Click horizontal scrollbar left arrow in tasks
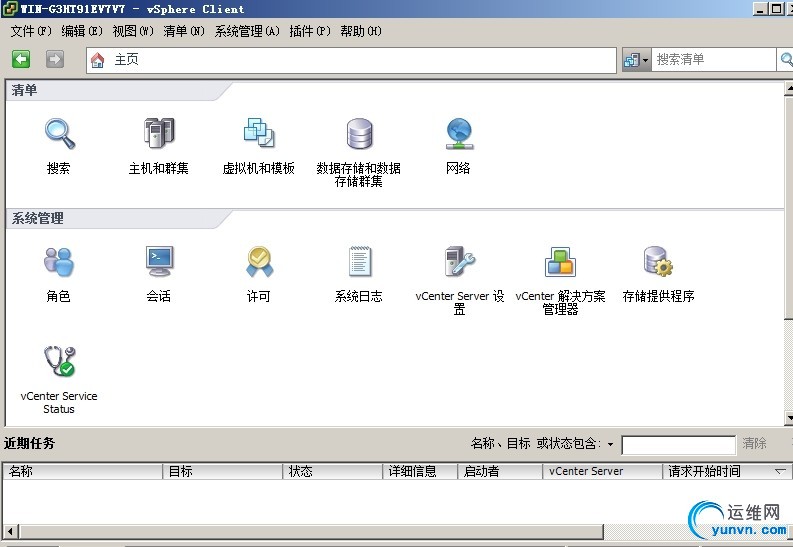 pyautogui.click(x=10, y=532)
